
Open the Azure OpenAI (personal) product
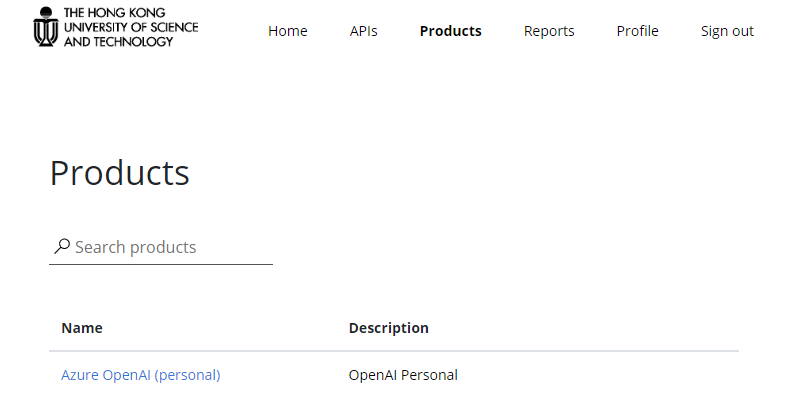(x=141, y=375)
